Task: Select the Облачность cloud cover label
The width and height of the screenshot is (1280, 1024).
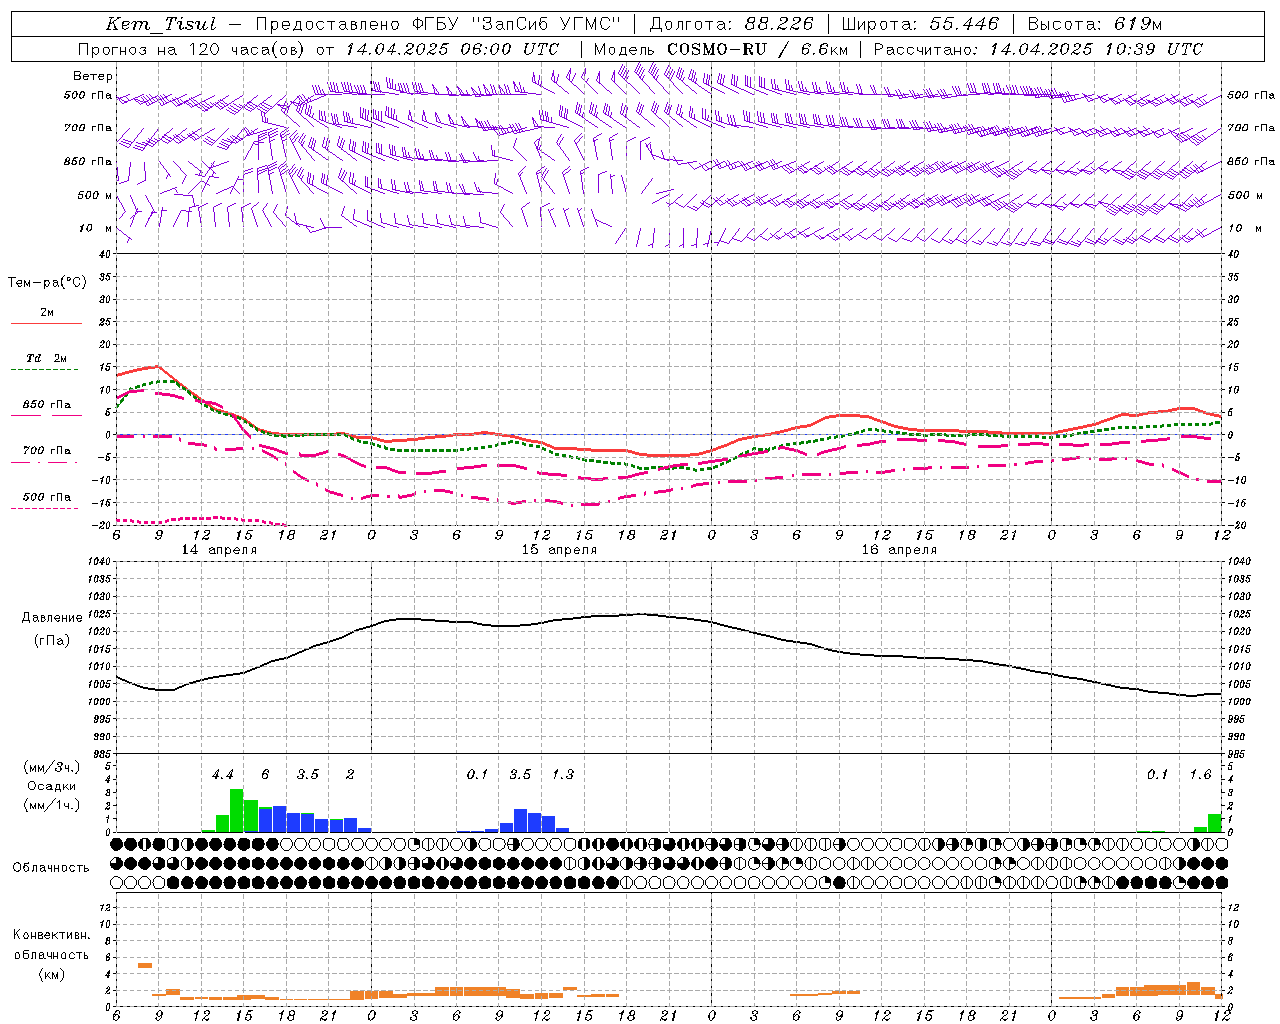Action: (x=51, y=868)
